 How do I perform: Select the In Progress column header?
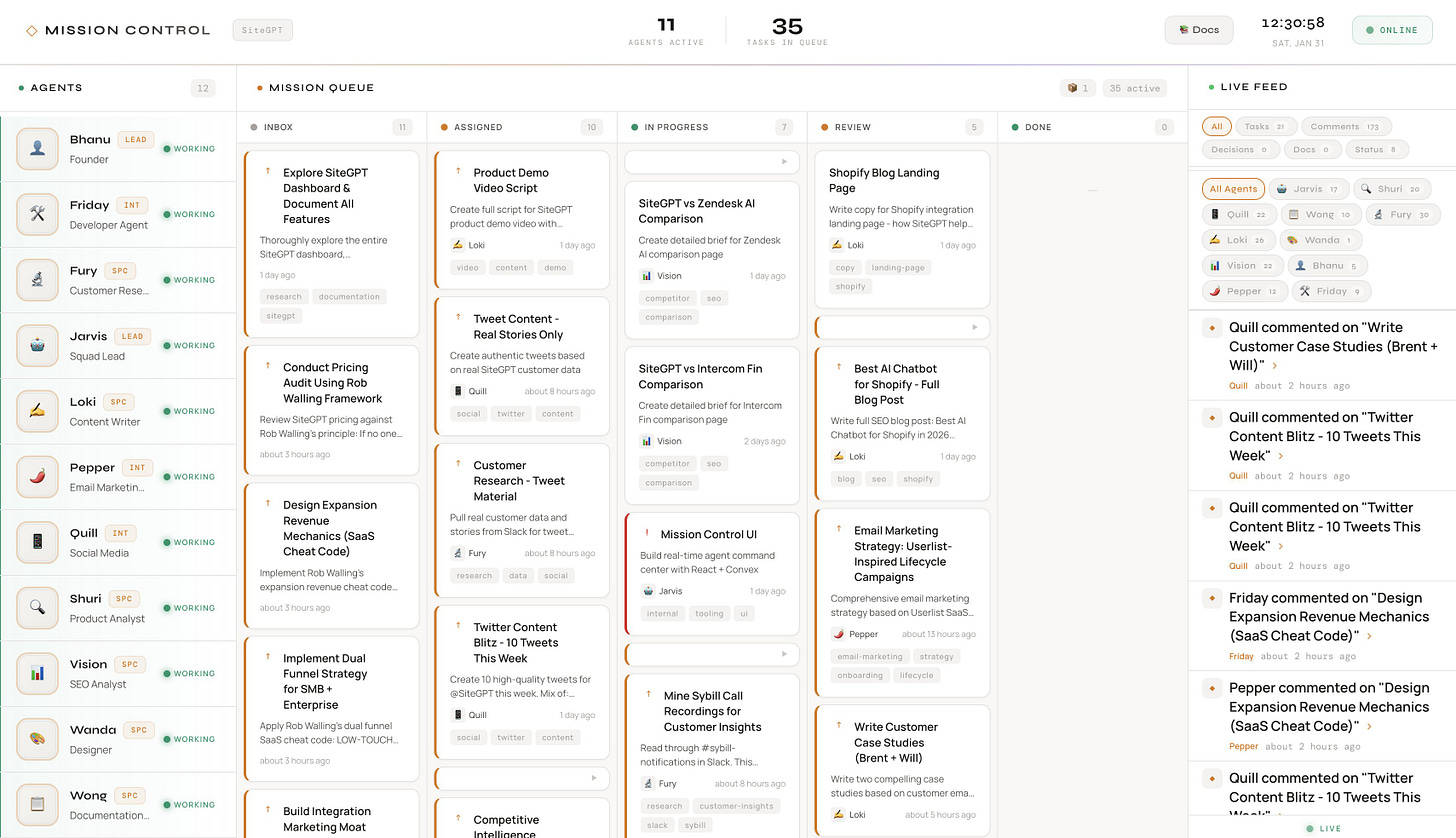pos(712,127)
